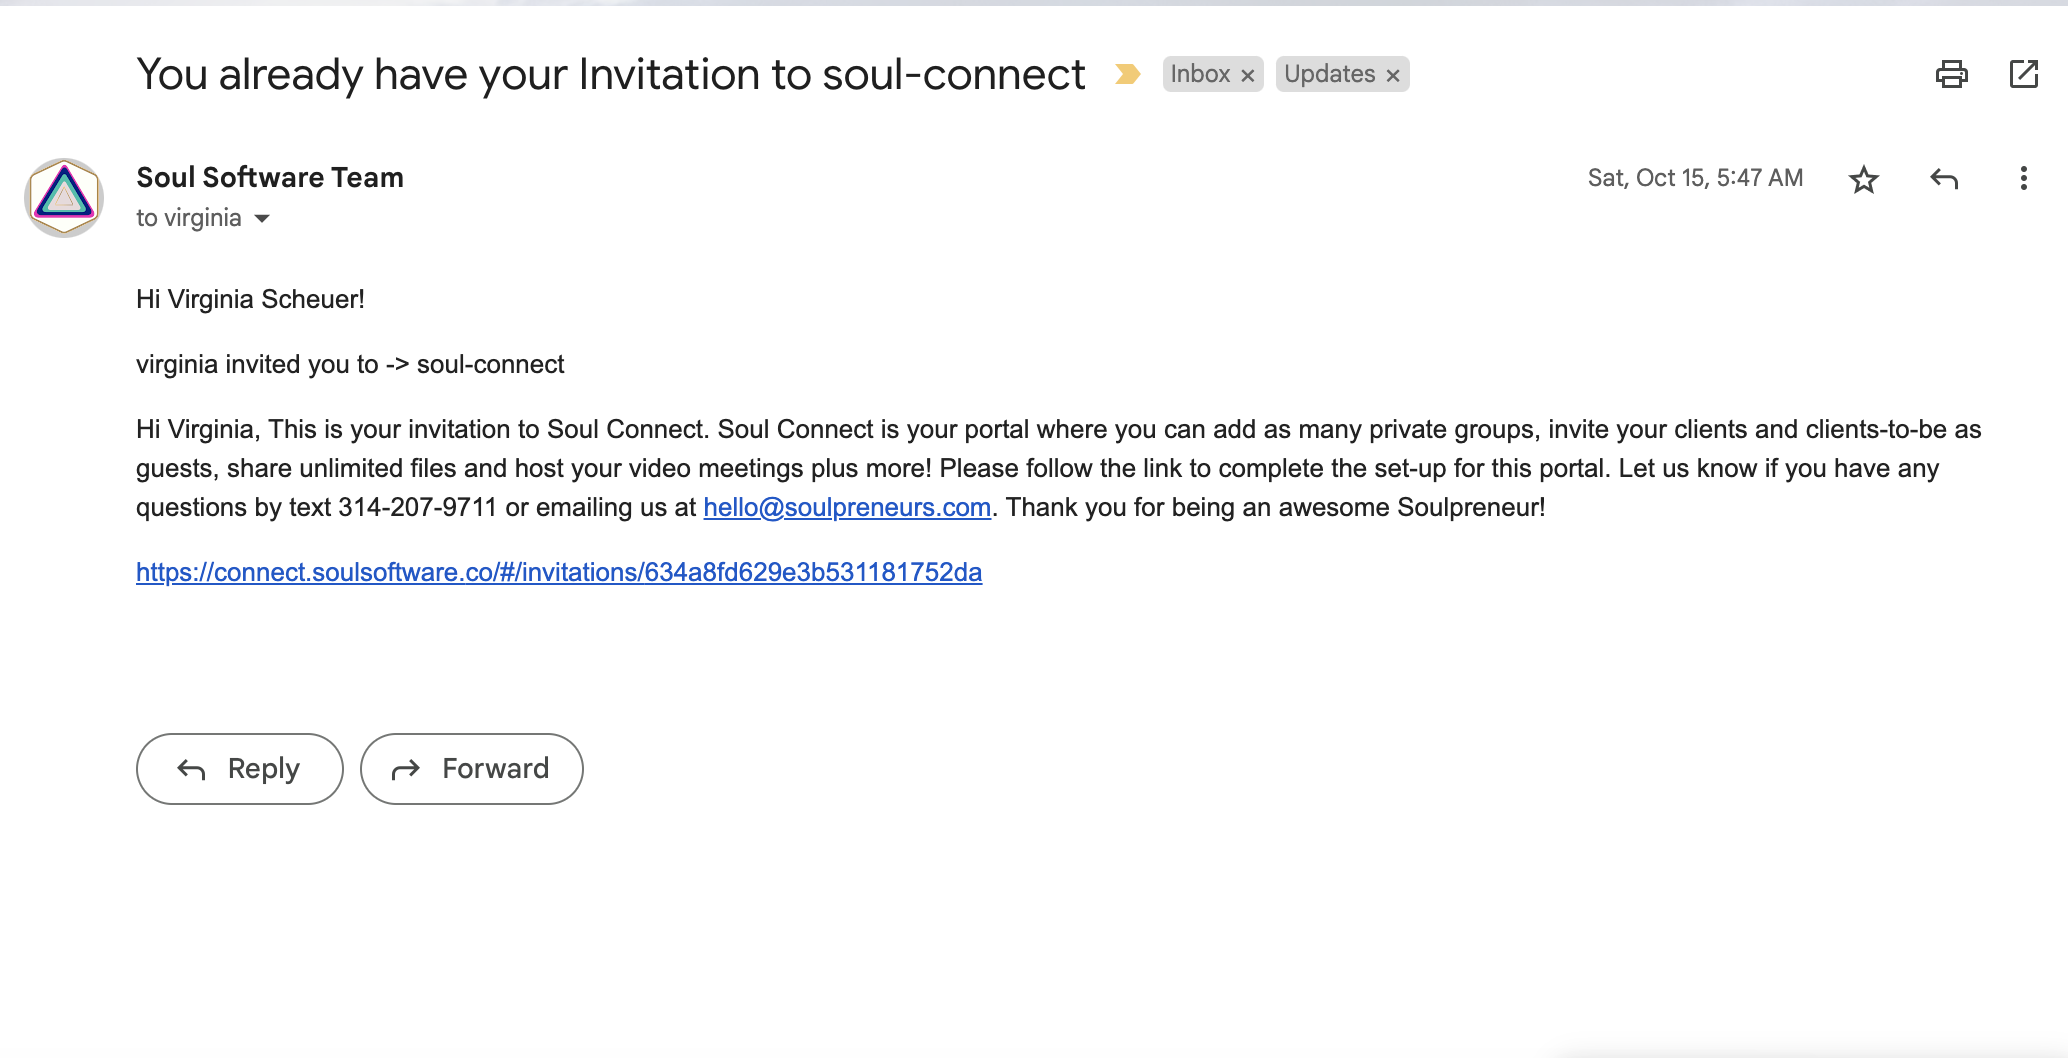The height and width of the screenshot is (1058, 2068).
Task: Open email in new window icon
Action: (x=2023, y=74)
